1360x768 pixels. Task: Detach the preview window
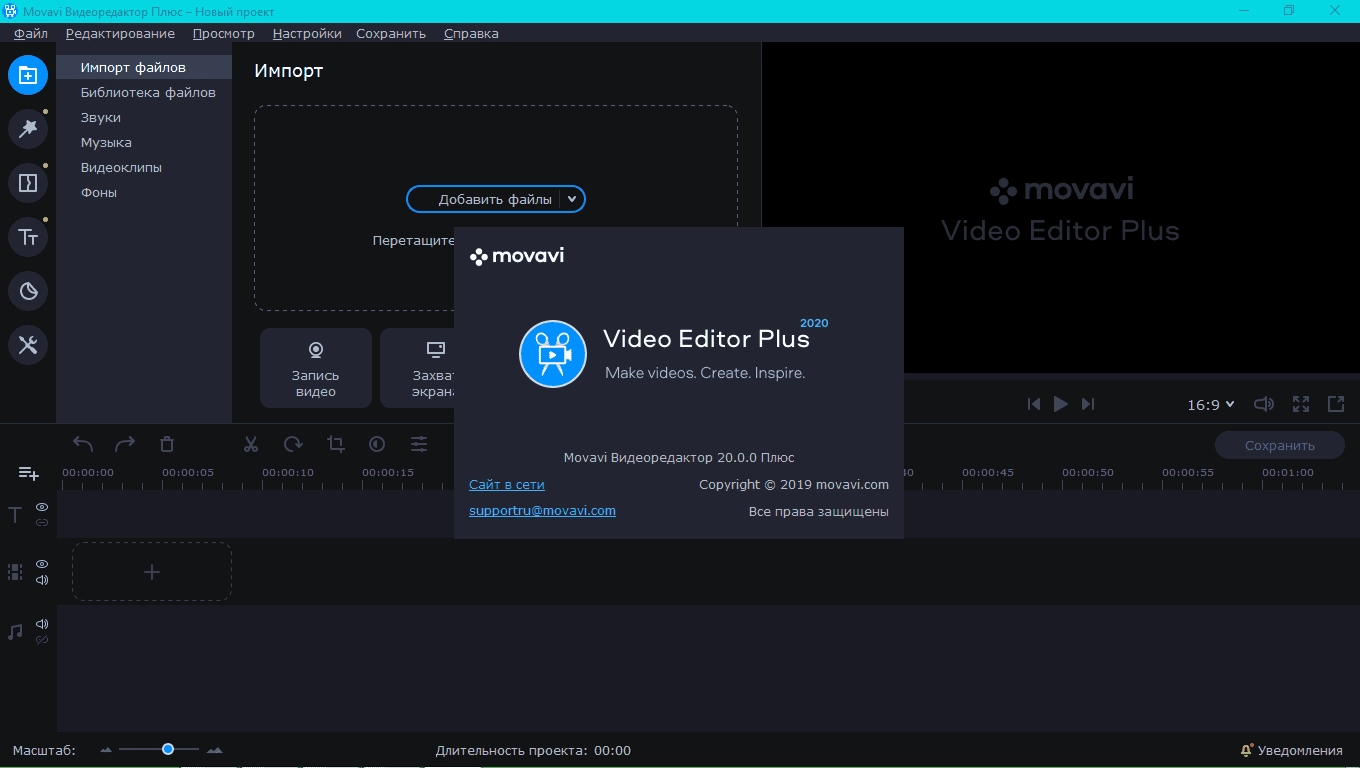coord(1336,404)
